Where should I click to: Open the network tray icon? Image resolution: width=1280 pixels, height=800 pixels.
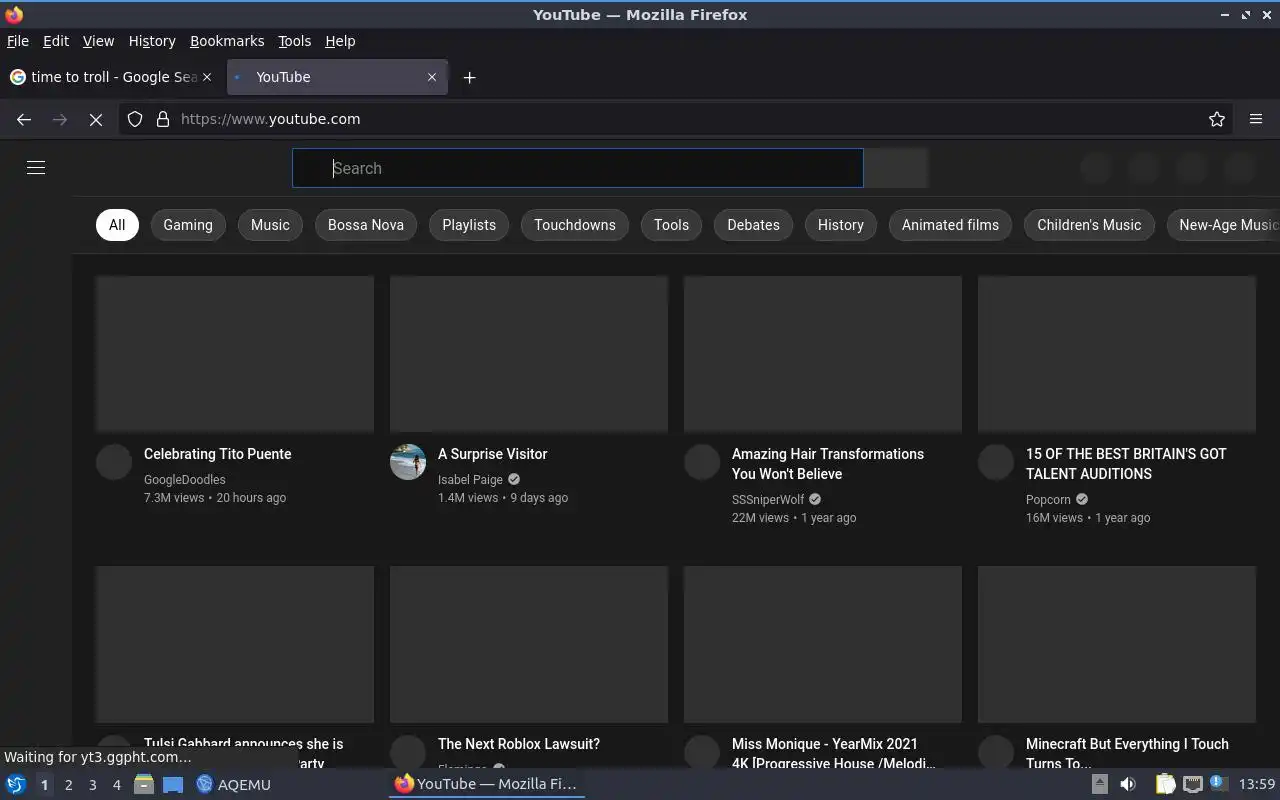coord(1192,784)
